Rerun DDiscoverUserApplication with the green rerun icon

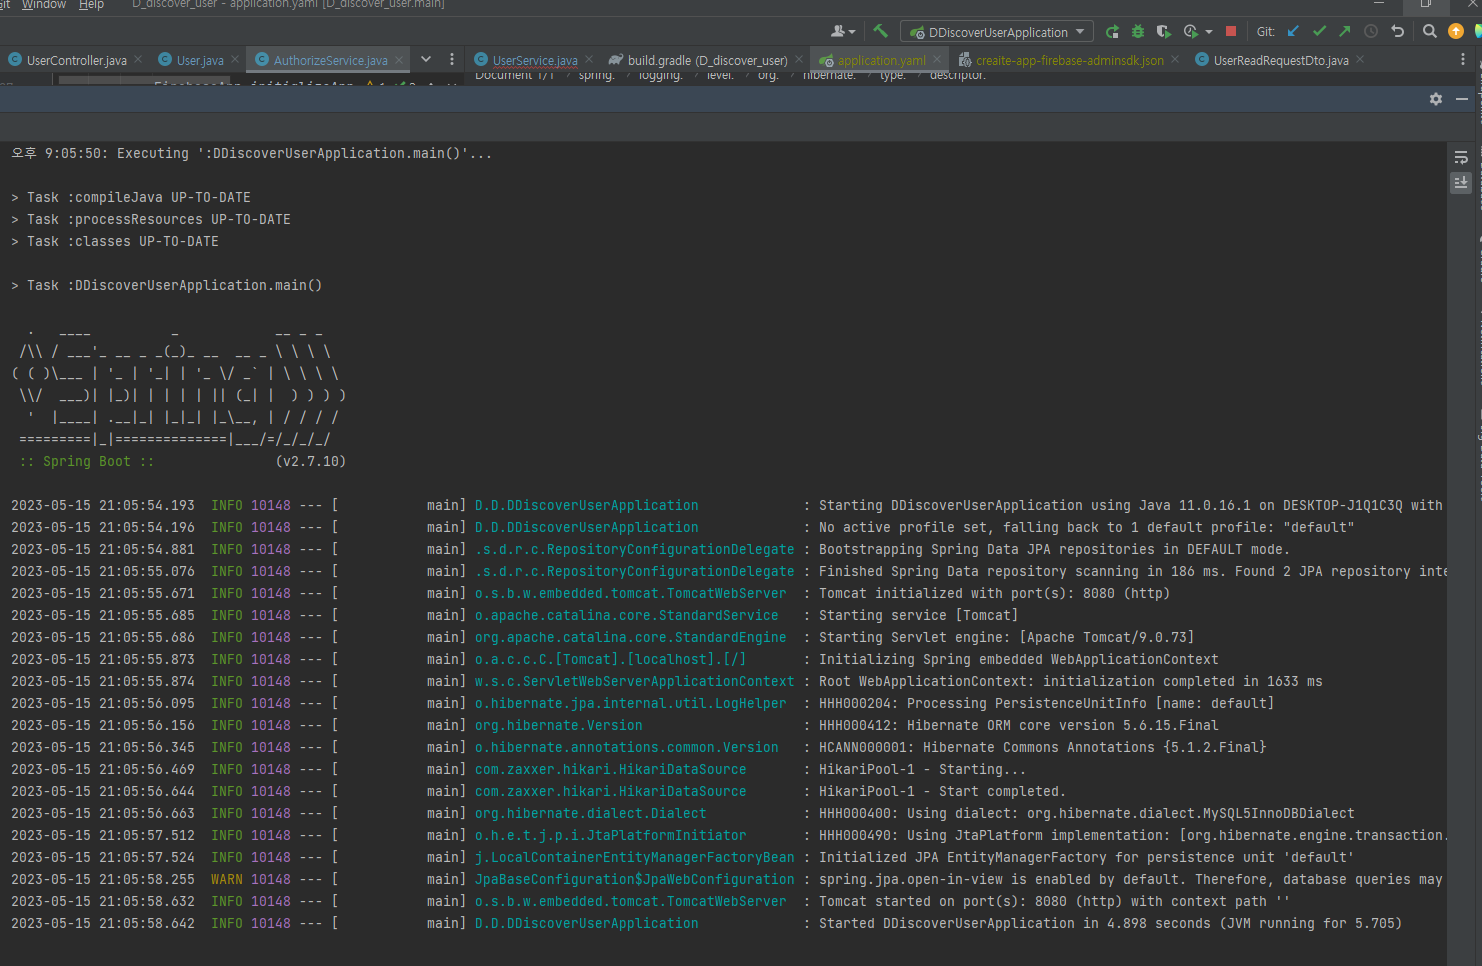pos(1112,32)
